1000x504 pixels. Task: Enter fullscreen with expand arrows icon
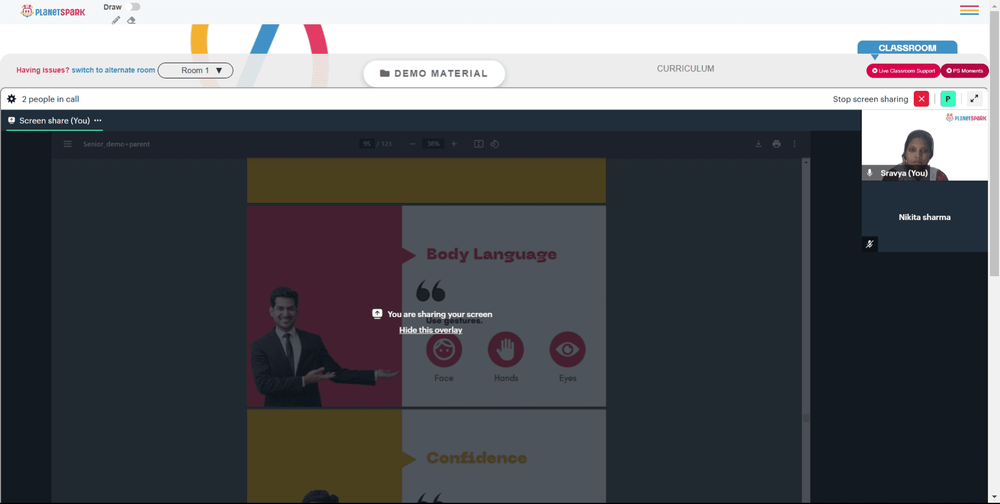pyautogui.click(x=974, y=99)
